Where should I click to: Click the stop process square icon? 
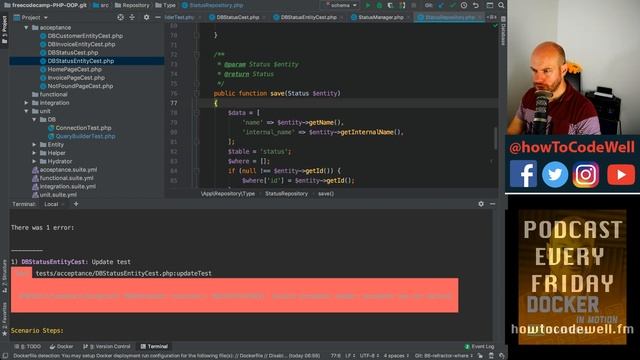point(414,5)
